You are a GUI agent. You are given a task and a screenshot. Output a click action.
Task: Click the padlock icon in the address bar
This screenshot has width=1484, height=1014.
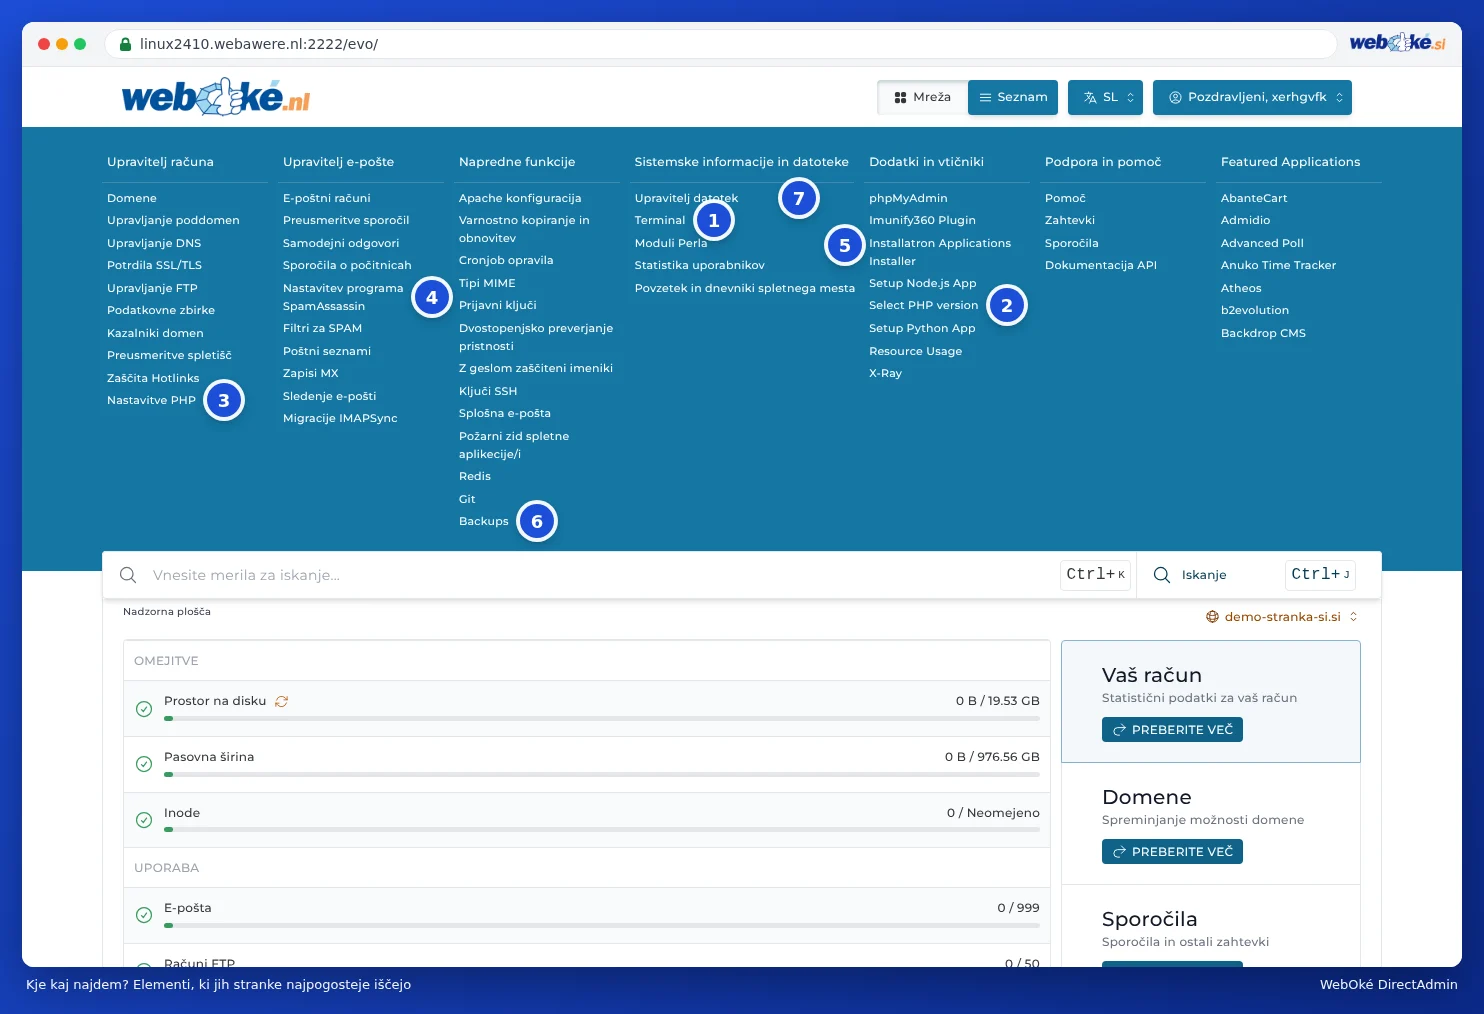(125, 44)
